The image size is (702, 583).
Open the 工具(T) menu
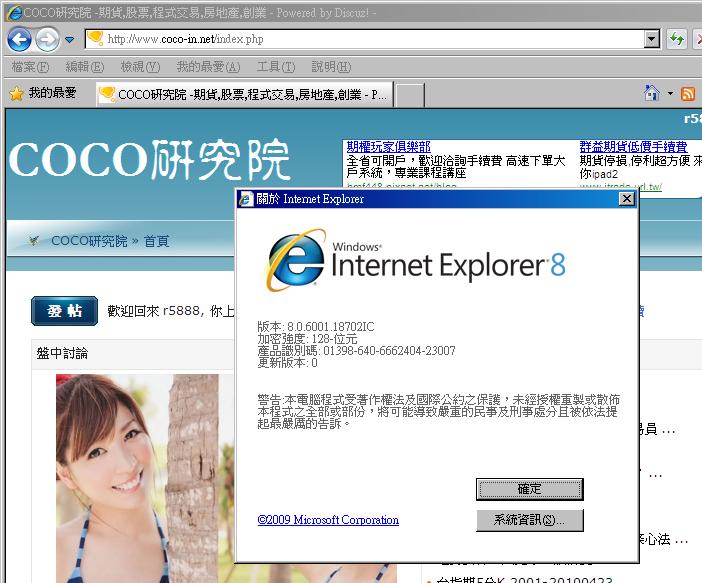[x=276, y=67]
